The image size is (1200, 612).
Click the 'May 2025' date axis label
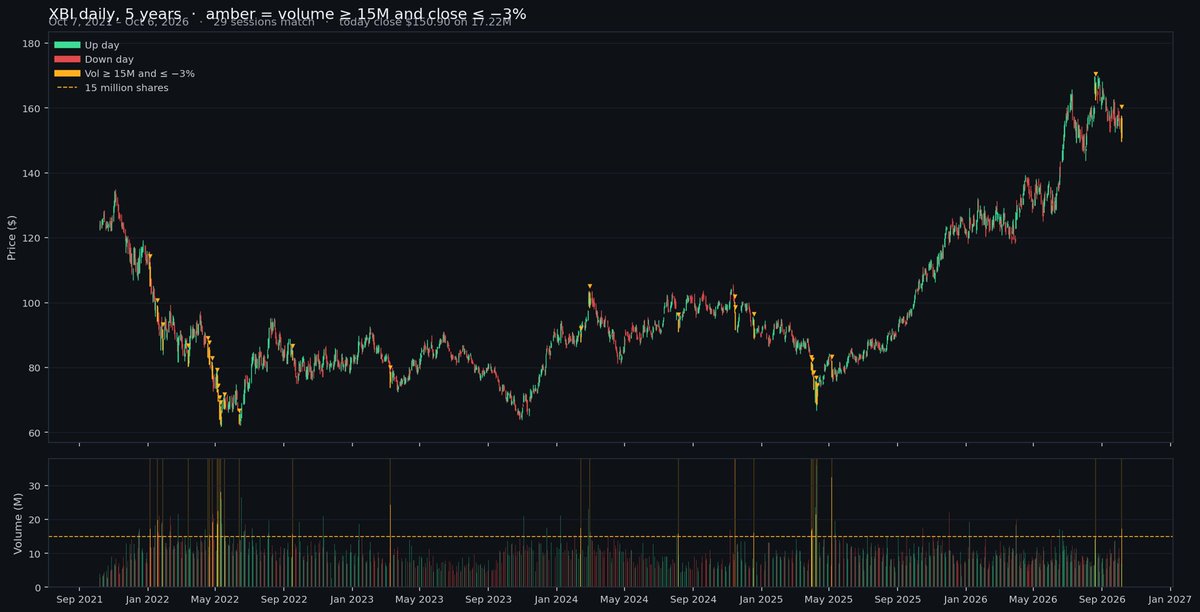[827, 601]
